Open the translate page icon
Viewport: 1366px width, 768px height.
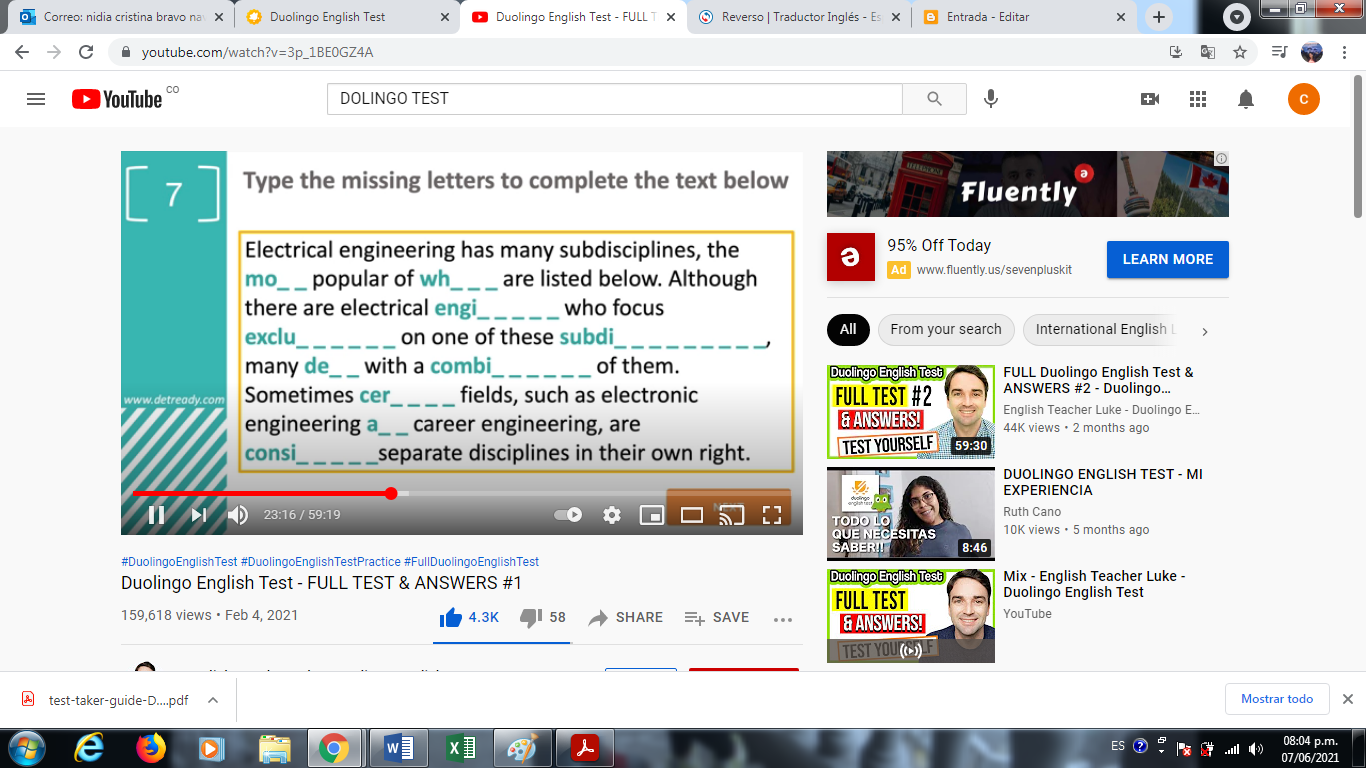1208,52
